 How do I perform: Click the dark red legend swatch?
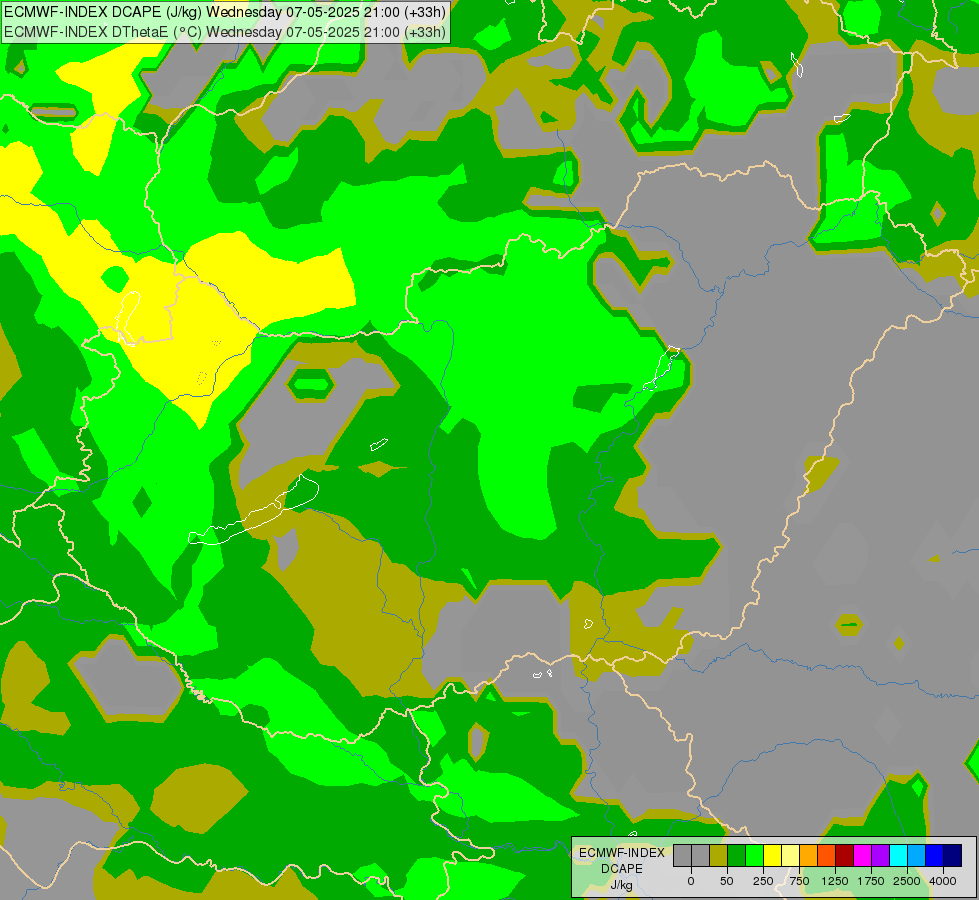tap(845, 856)
